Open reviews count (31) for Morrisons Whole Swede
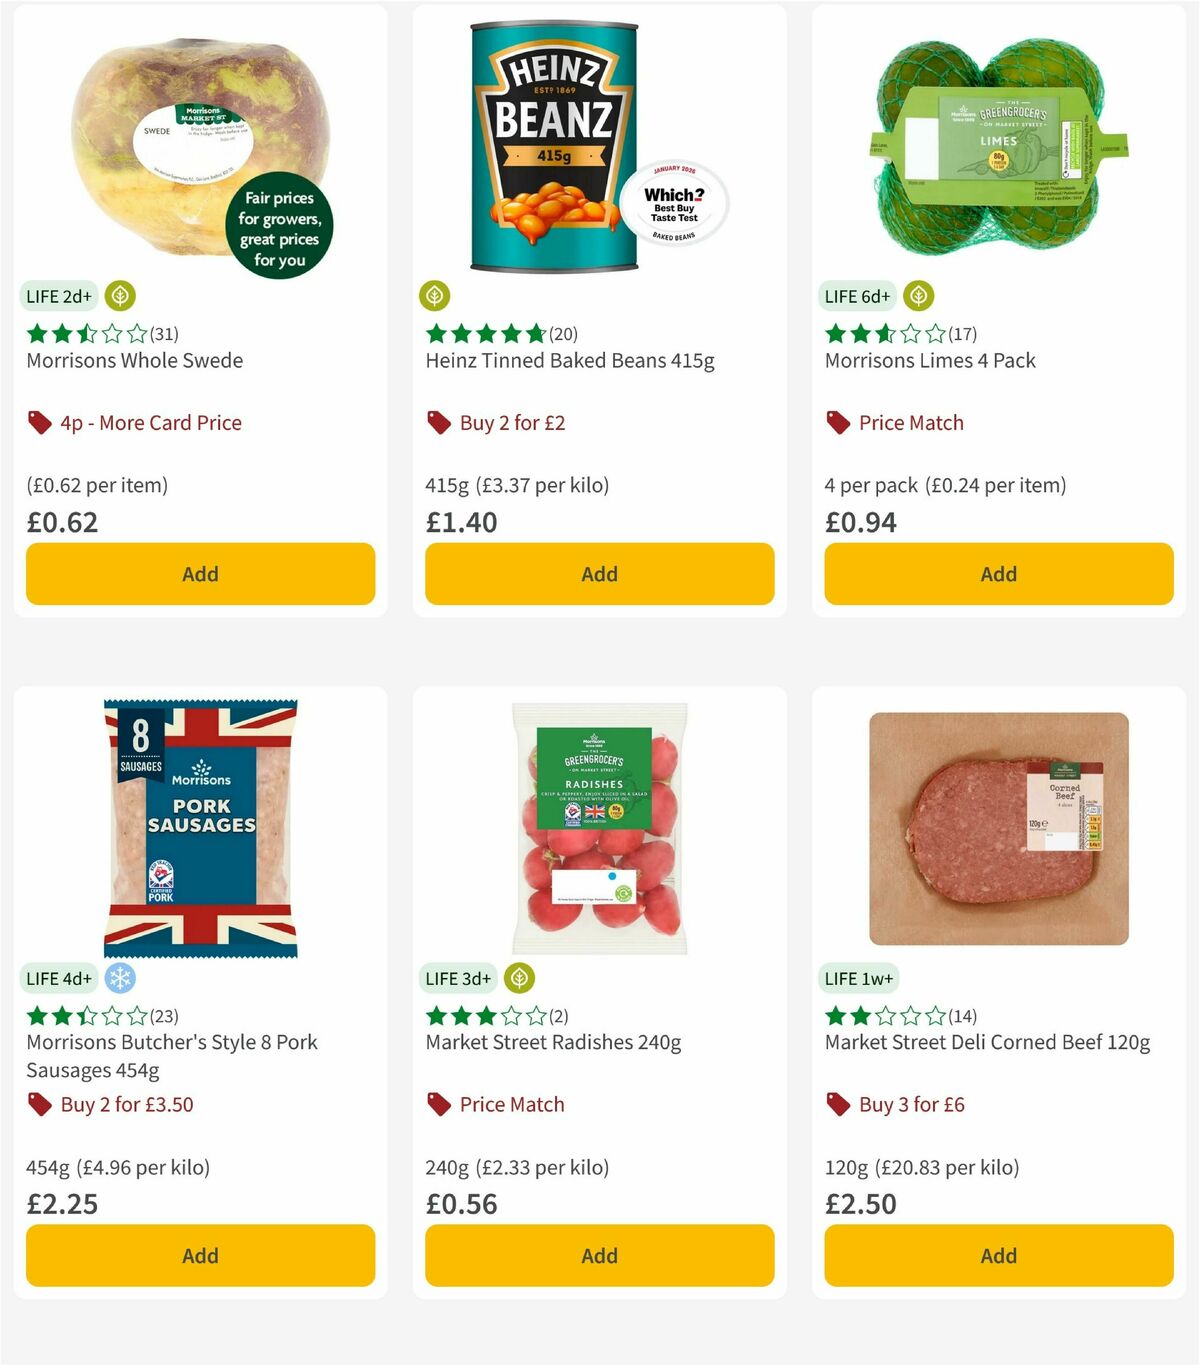Viewport: 1200px width, 1366px height. click(163, 333)
